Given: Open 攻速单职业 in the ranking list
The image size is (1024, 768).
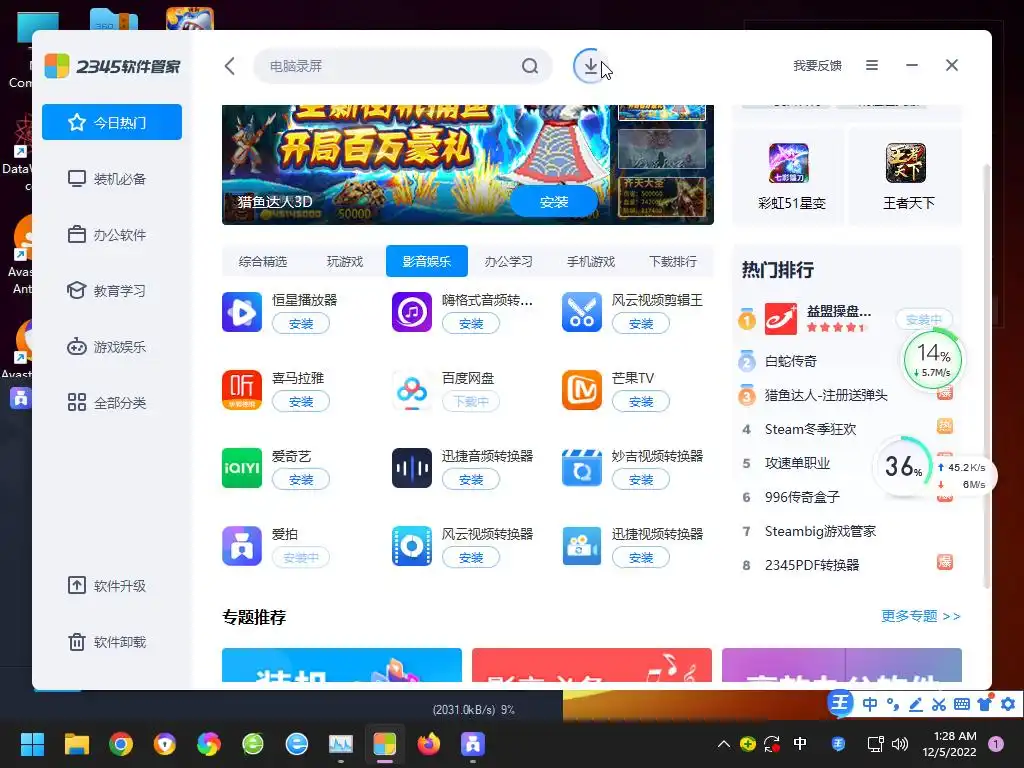Looking at the screenshot, I should tap(797, 463).
